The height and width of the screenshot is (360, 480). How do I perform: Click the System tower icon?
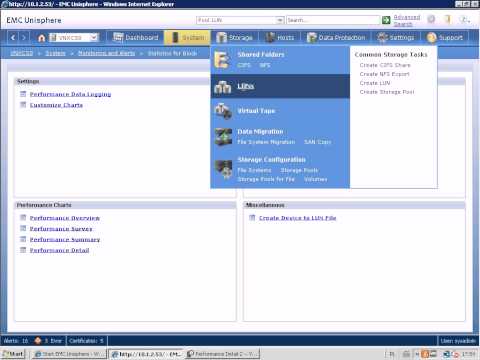tap(175, 37)
